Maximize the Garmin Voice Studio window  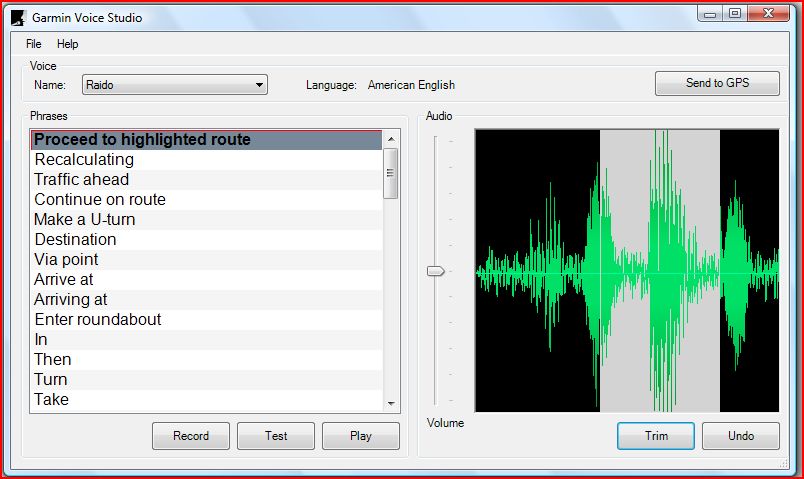point(735,14)
